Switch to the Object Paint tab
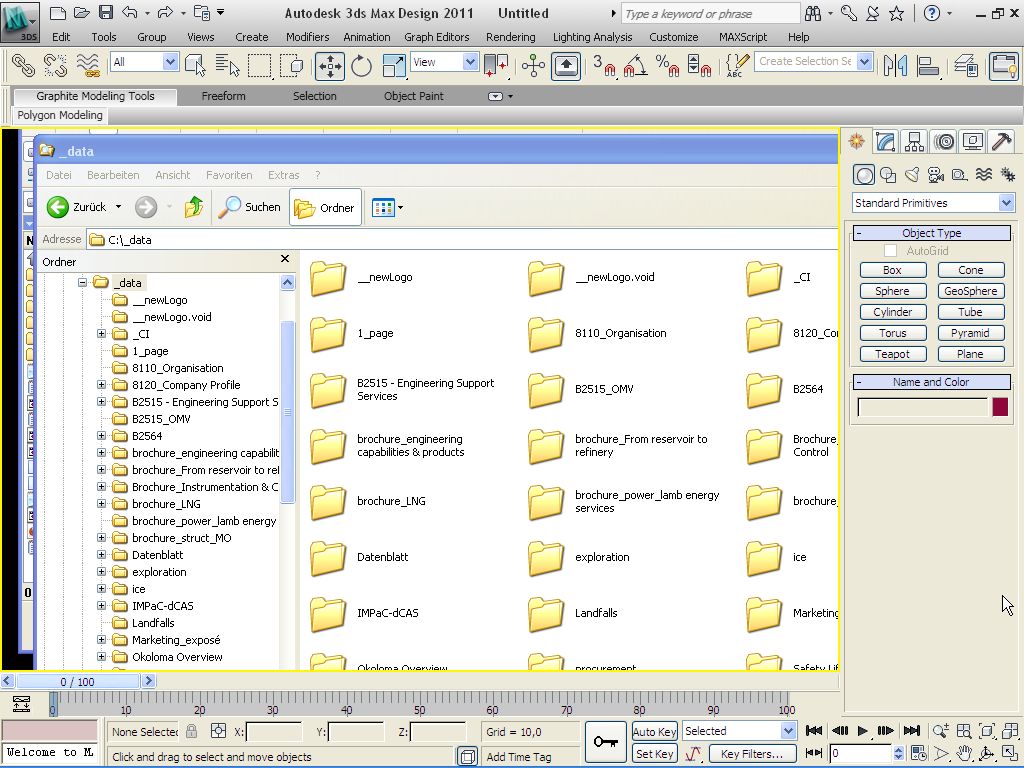This screenshot has height=768, width=1024. pyautogui.click(x=413, y=96)
